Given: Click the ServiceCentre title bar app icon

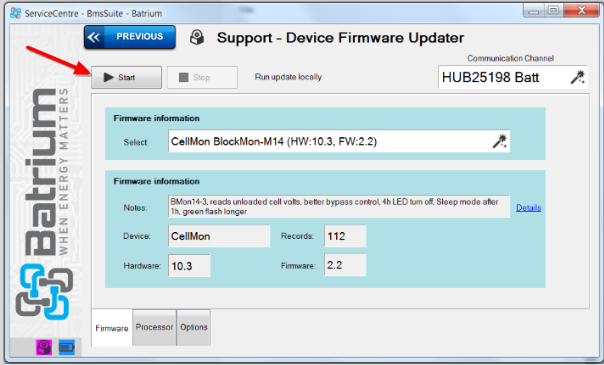Looking at the screenshot, I should (16, 13).
